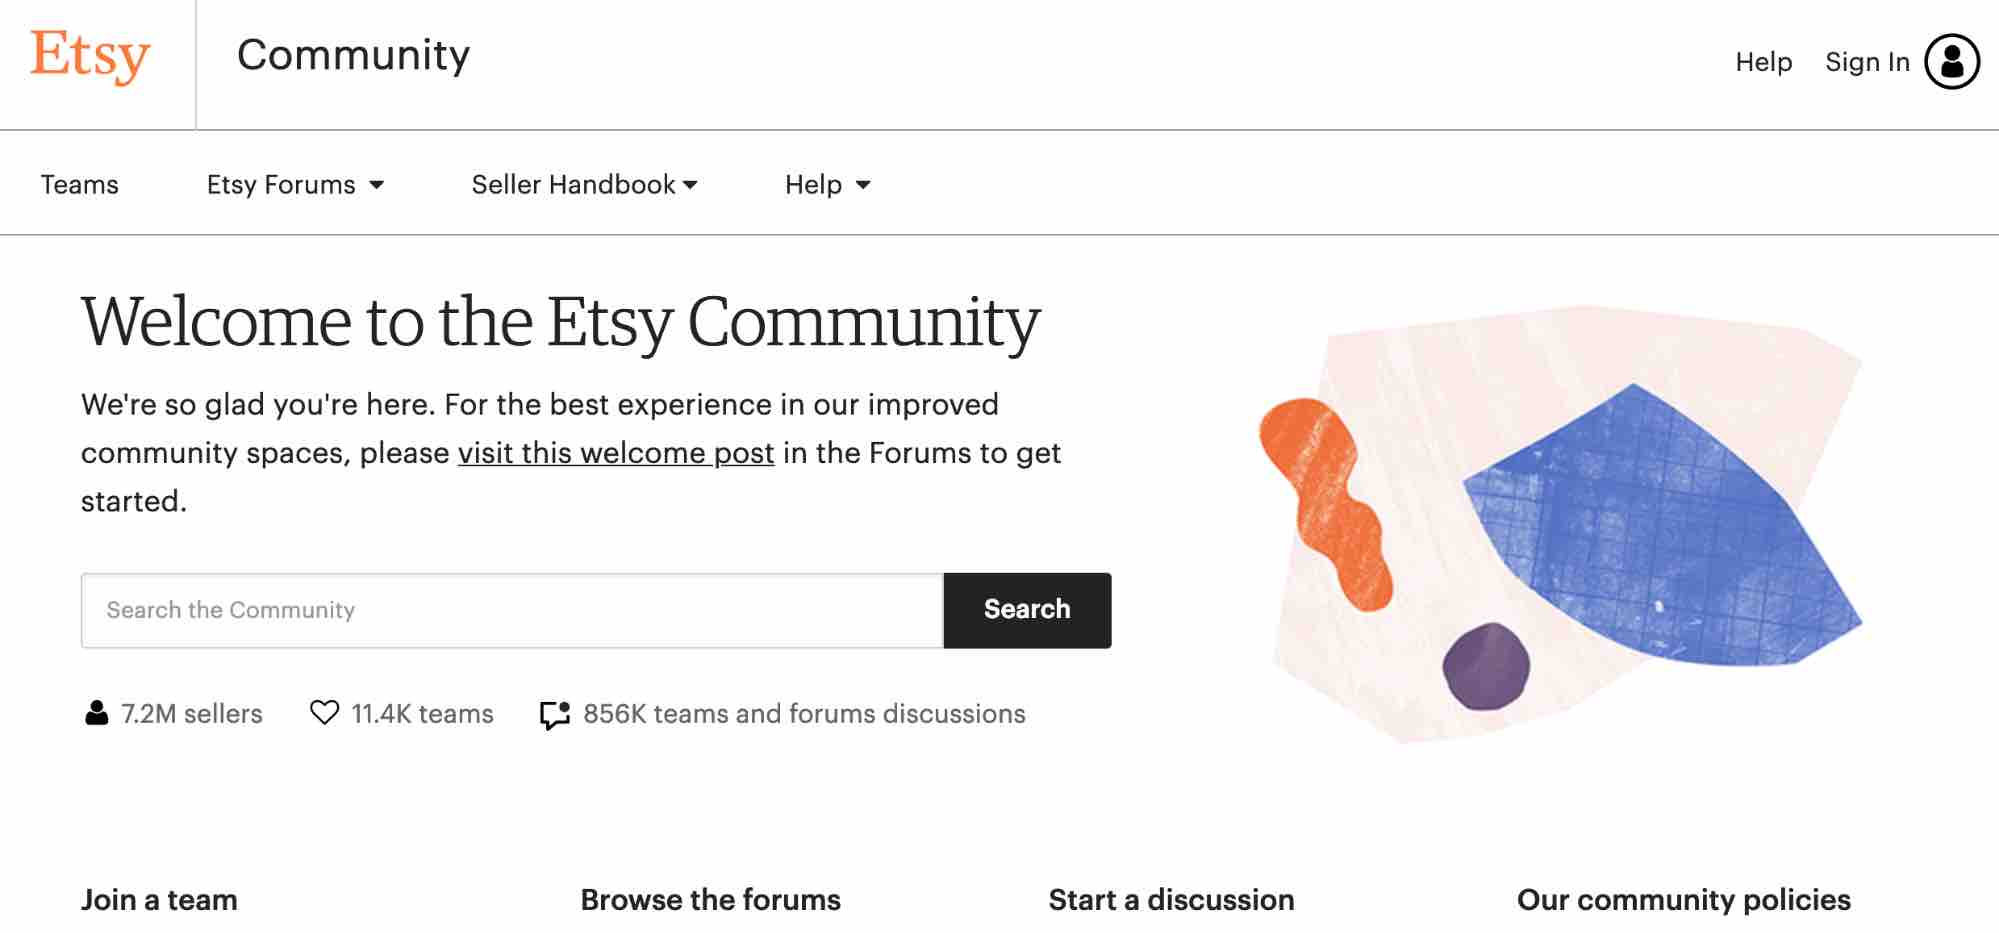Select the 'Our community policies' heading

(1683, 900)
